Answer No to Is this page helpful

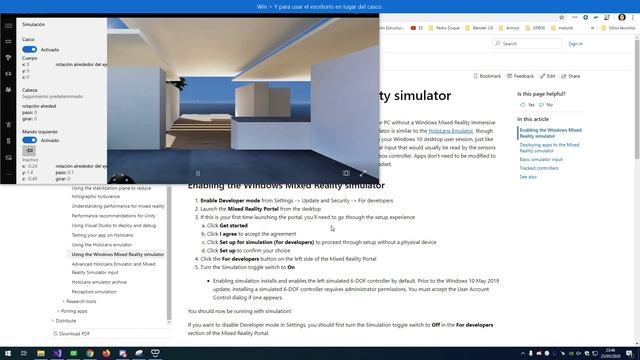pos(546,105)
